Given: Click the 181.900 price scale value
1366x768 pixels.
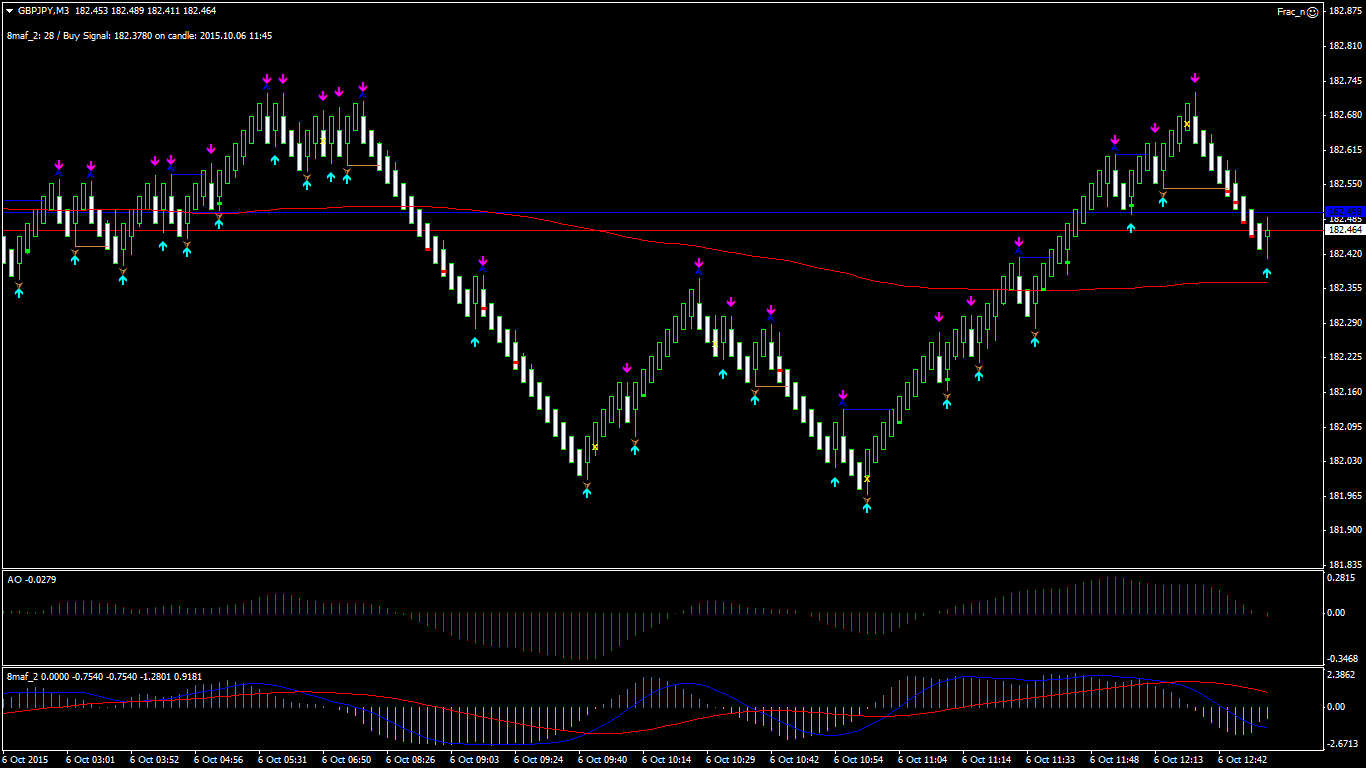Looking at the screenshot, I should [1345, 530].
